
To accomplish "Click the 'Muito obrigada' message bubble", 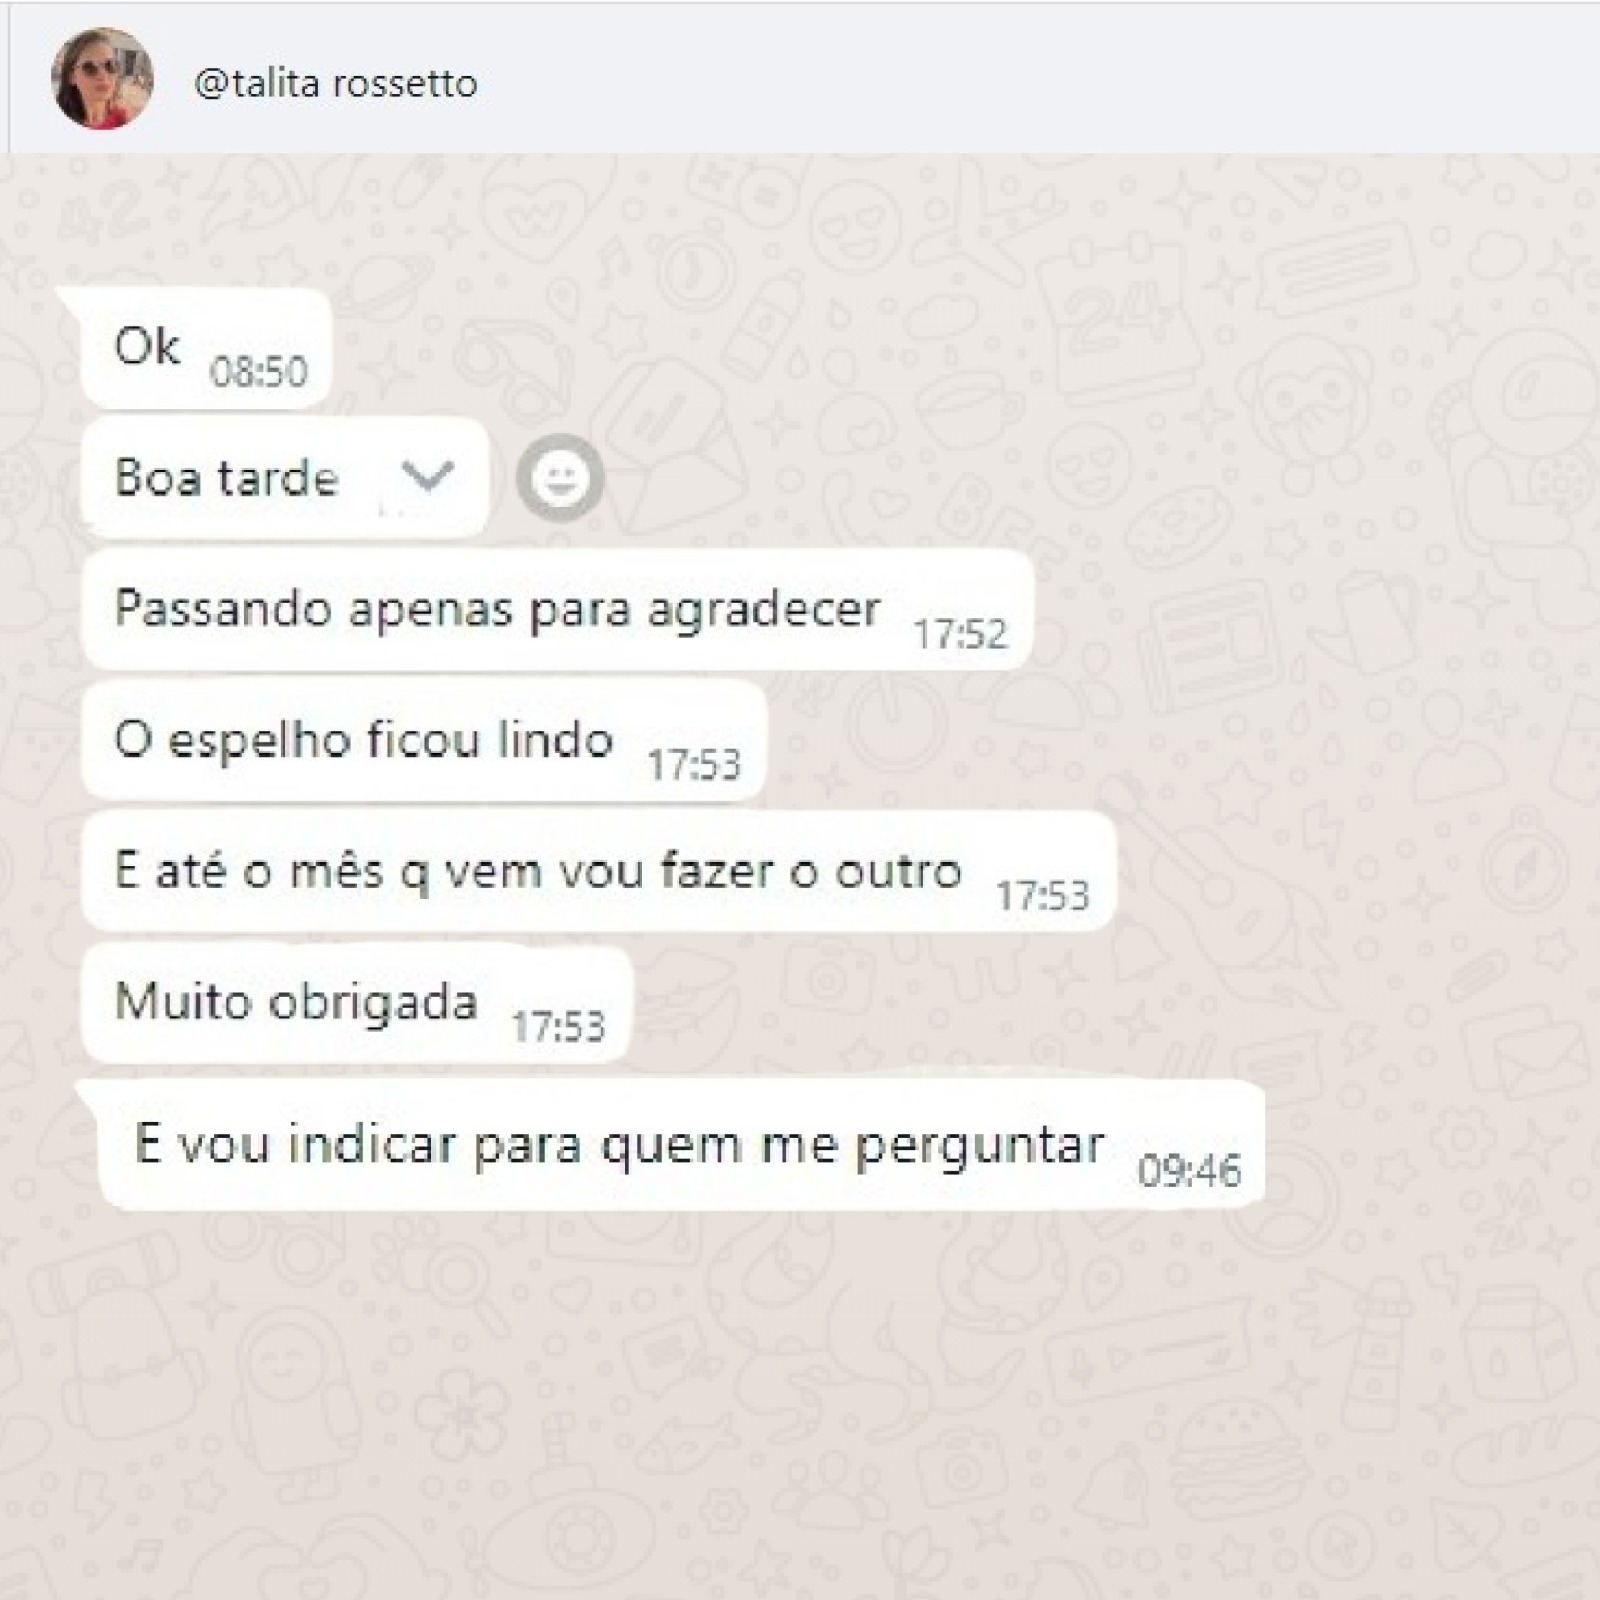I will (x=357, y=1003).
